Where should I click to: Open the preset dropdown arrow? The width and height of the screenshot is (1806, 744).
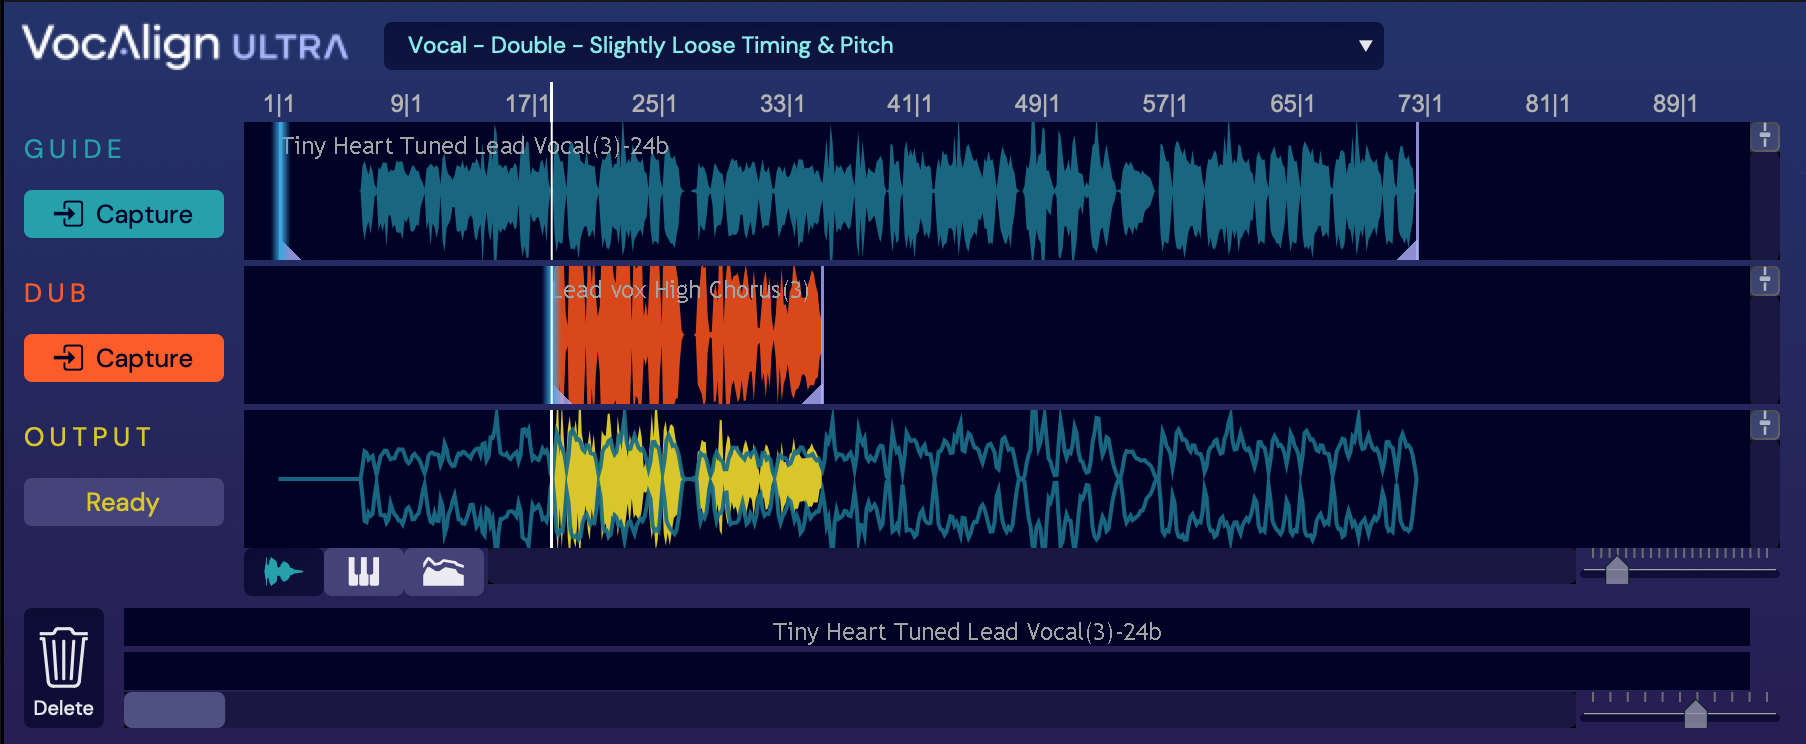point(1365,46)
